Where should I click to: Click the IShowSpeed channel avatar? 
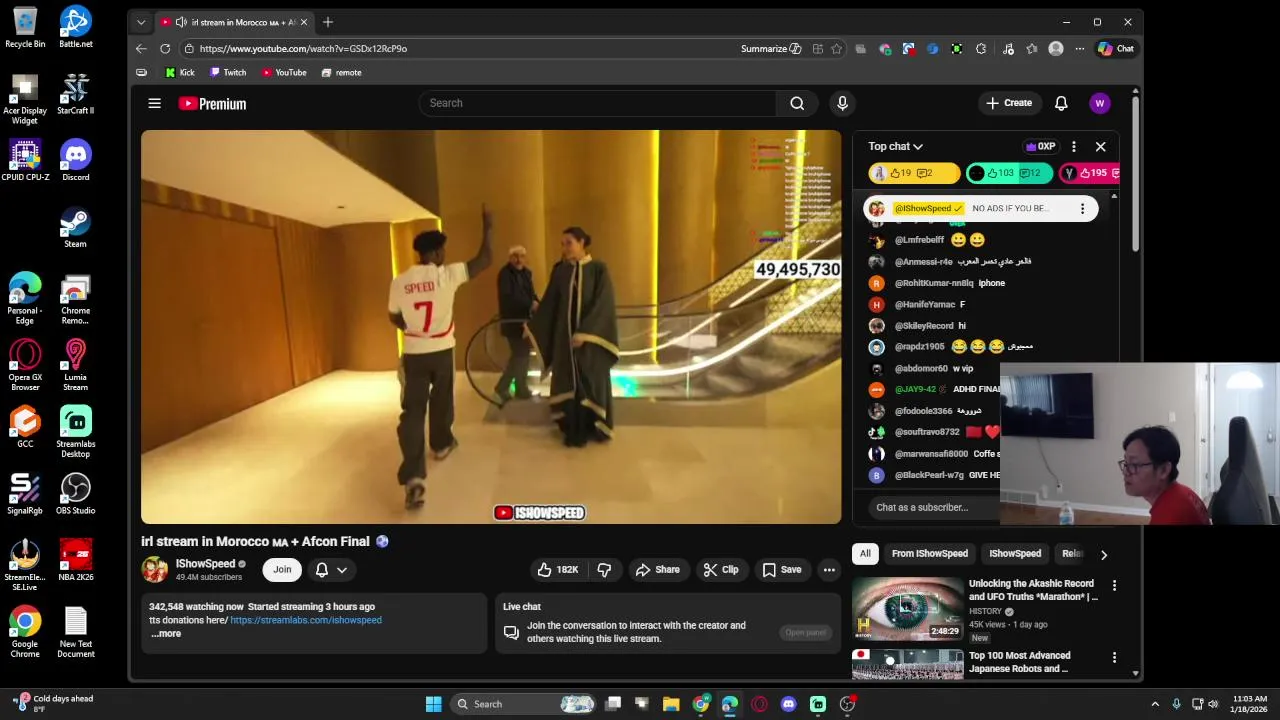155,569
